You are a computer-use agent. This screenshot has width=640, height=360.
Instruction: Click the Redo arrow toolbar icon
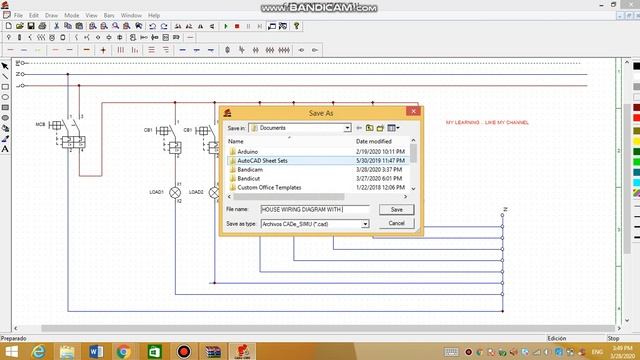click(164, 26)
